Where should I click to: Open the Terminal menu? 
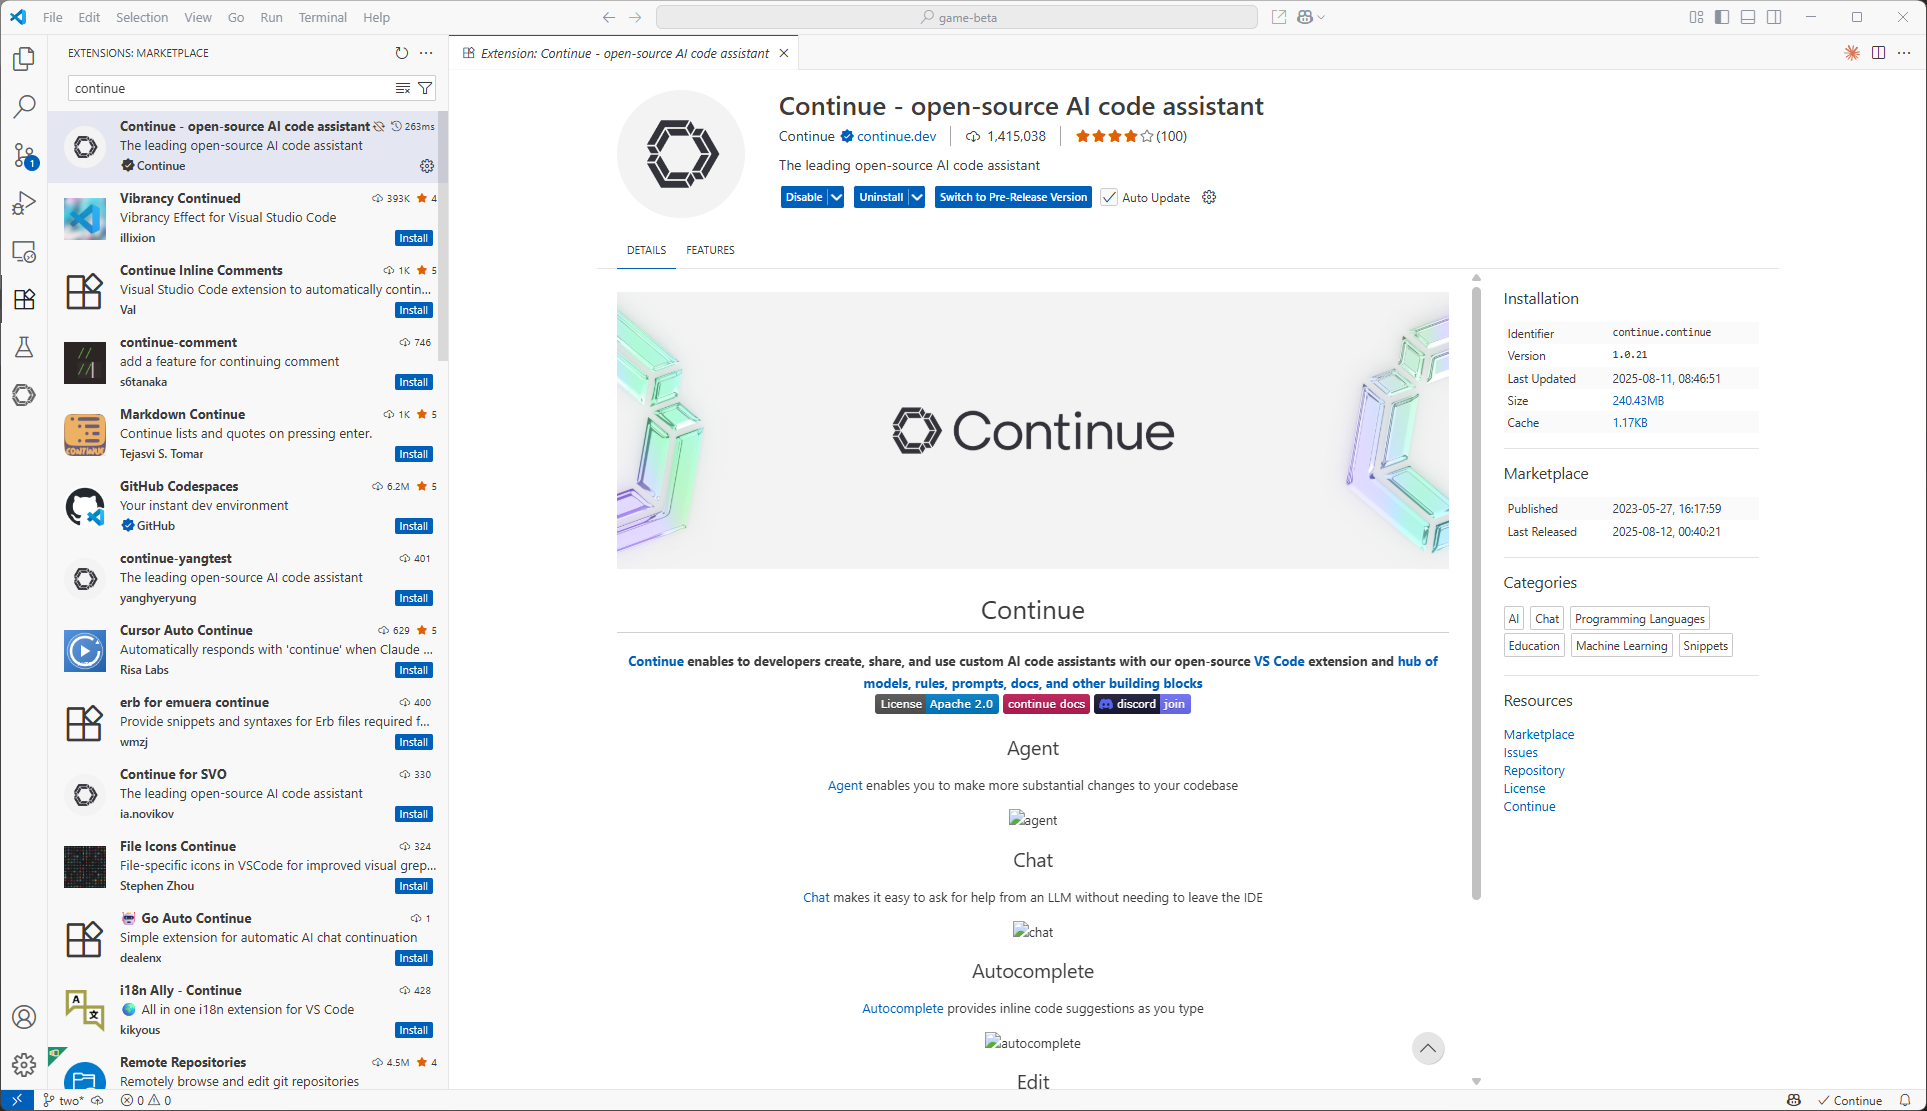(322, 17)
